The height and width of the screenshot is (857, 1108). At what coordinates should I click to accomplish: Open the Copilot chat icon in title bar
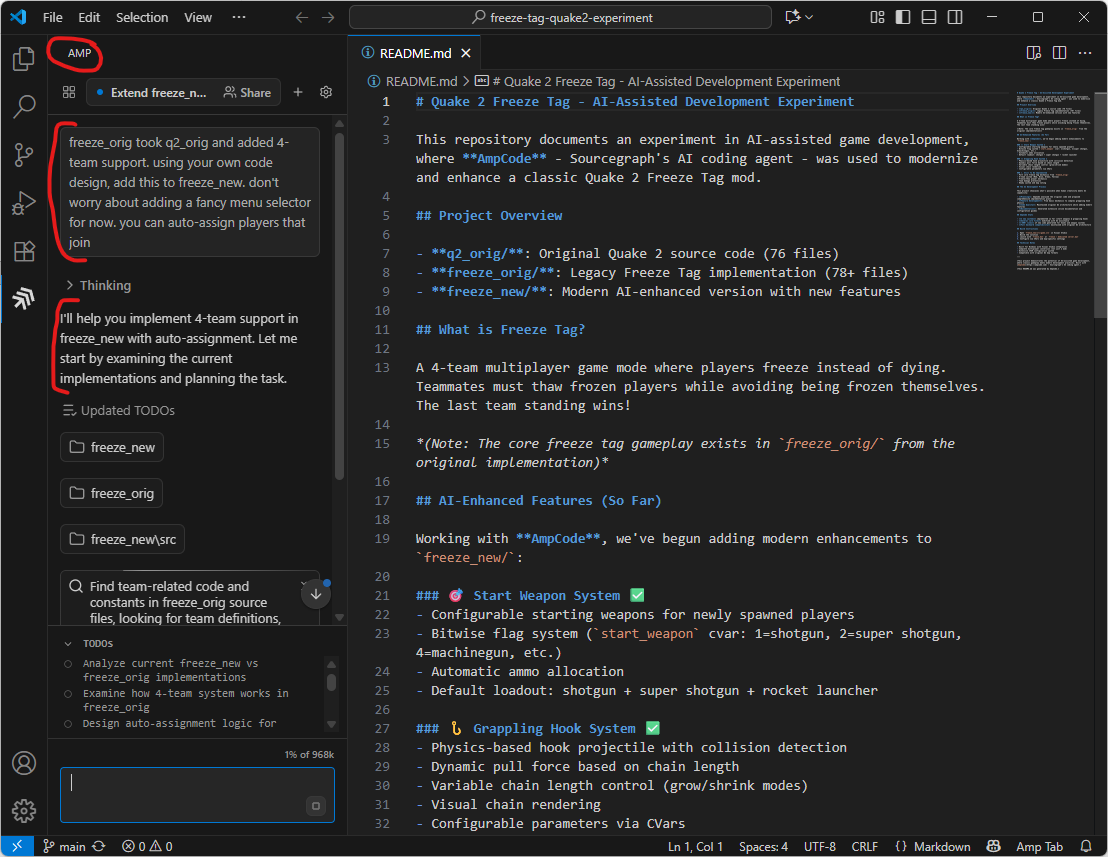coord(793,17)
